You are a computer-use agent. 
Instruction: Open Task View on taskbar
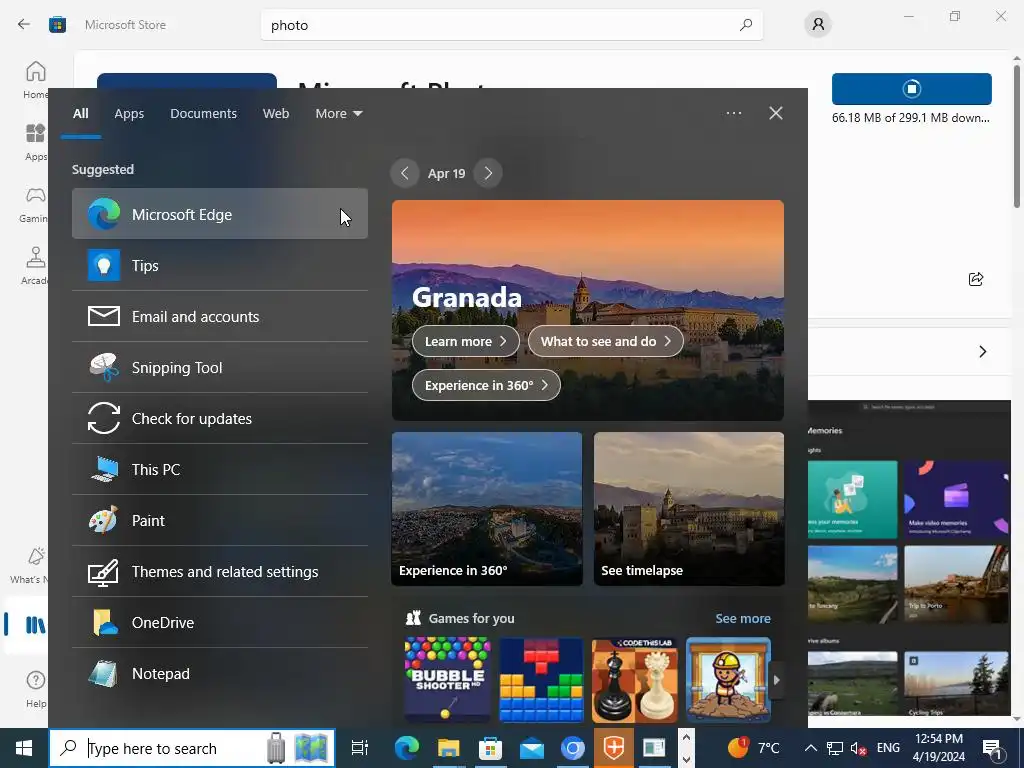coord(359,748)
